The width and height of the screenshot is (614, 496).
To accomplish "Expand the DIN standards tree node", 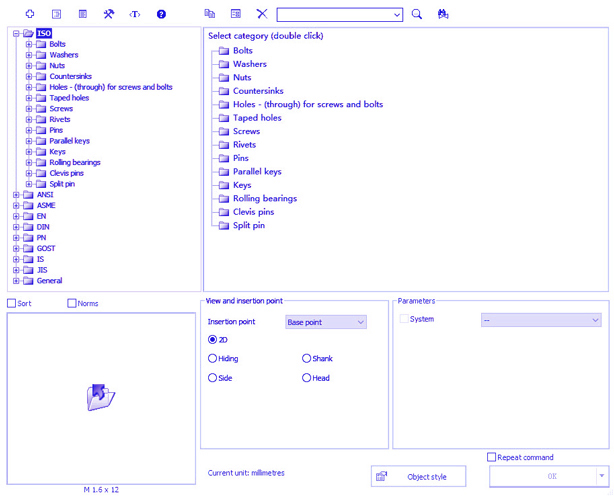I will point(17,227).
